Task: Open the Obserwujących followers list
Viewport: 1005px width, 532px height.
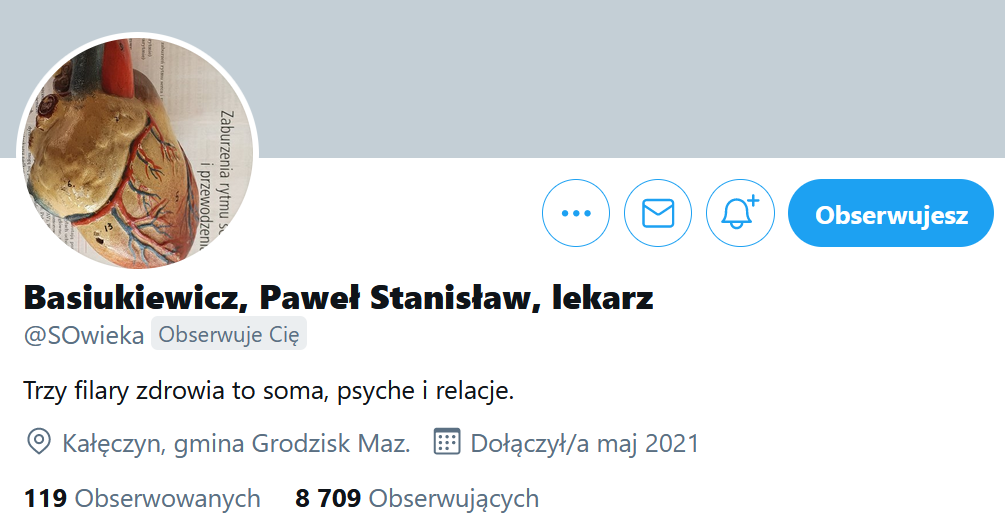Action: (x=454, y=499)
